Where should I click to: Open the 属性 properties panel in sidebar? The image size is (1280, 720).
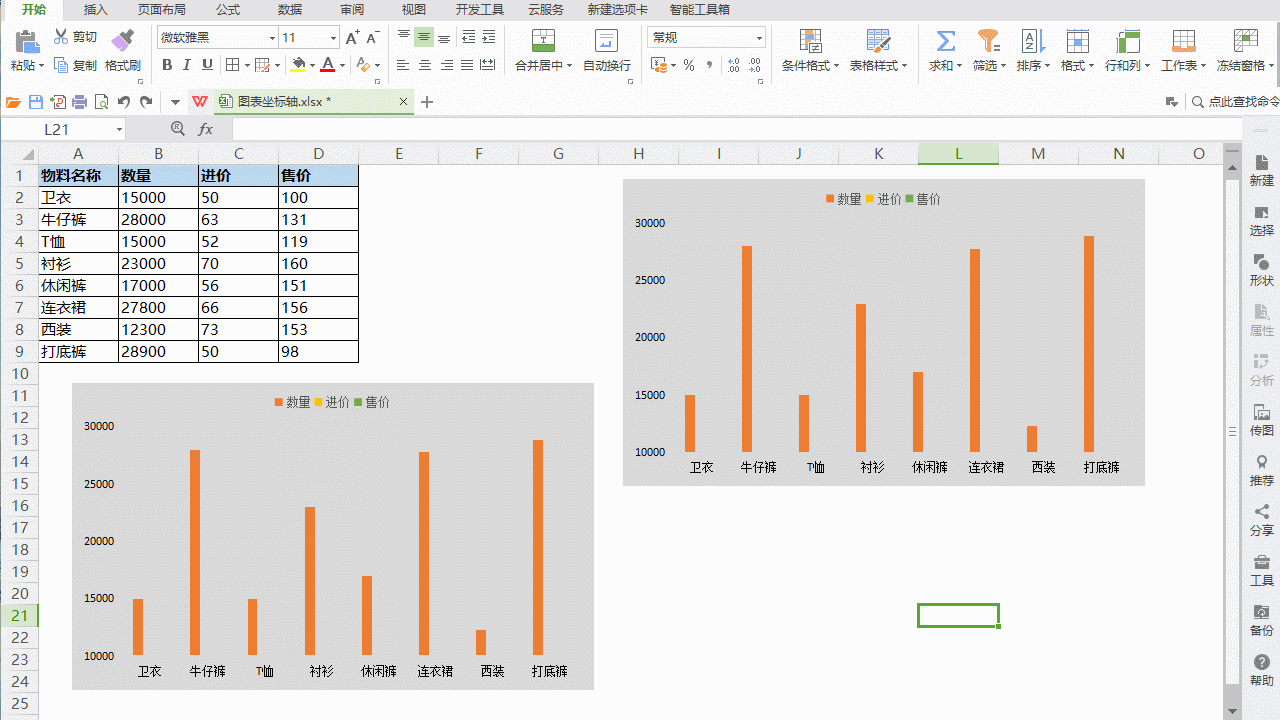pyautogui.click(x=1261, y=322)
